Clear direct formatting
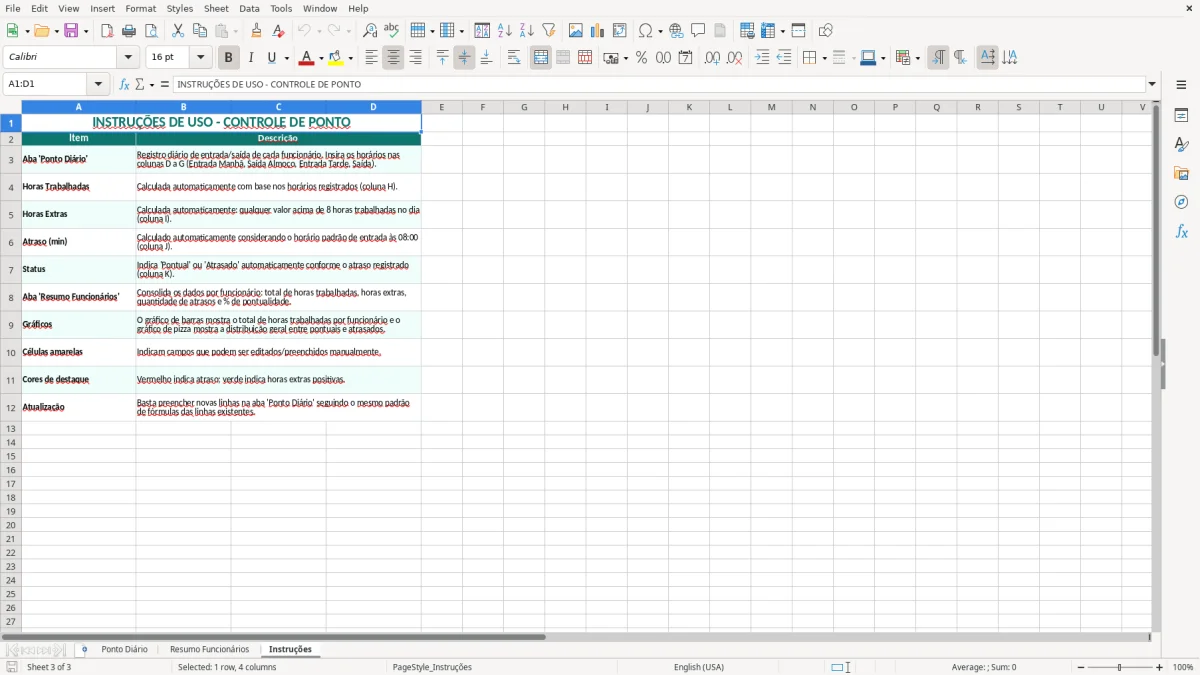Image resolution: width=1200 pixels, height=675 pixels. 278,31
